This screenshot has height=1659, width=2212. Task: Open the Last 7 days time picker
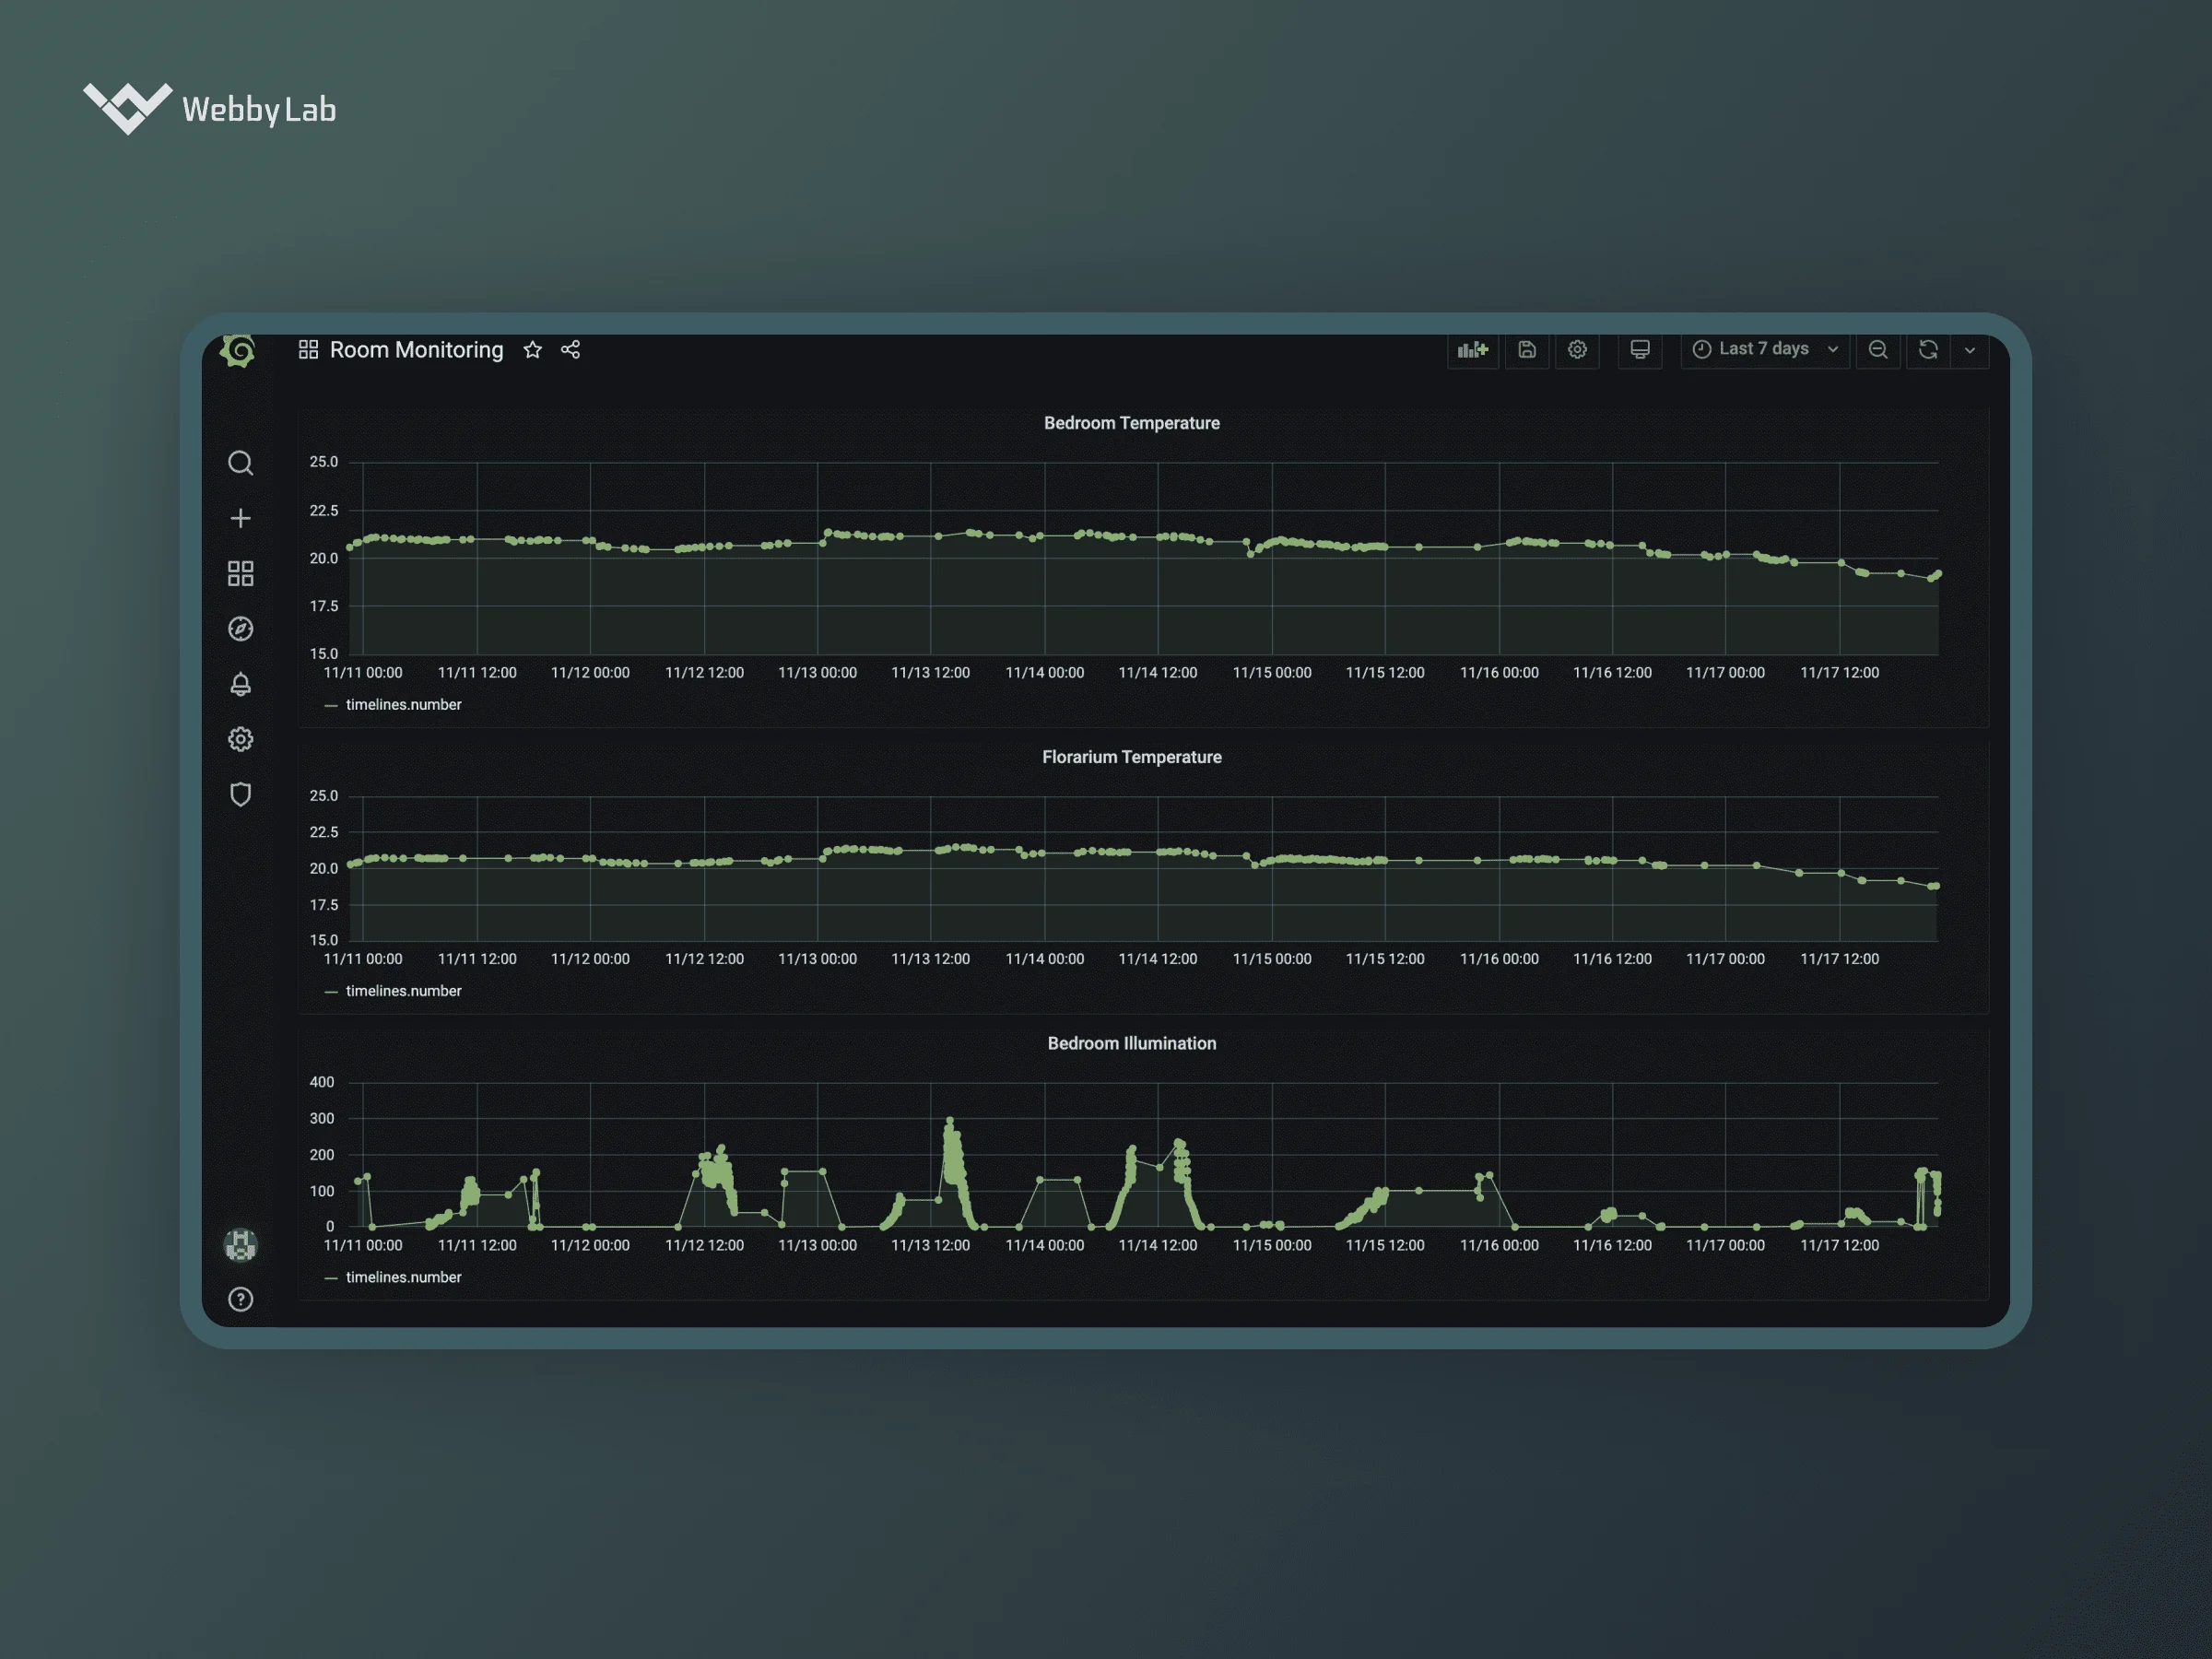[1765, 350]
